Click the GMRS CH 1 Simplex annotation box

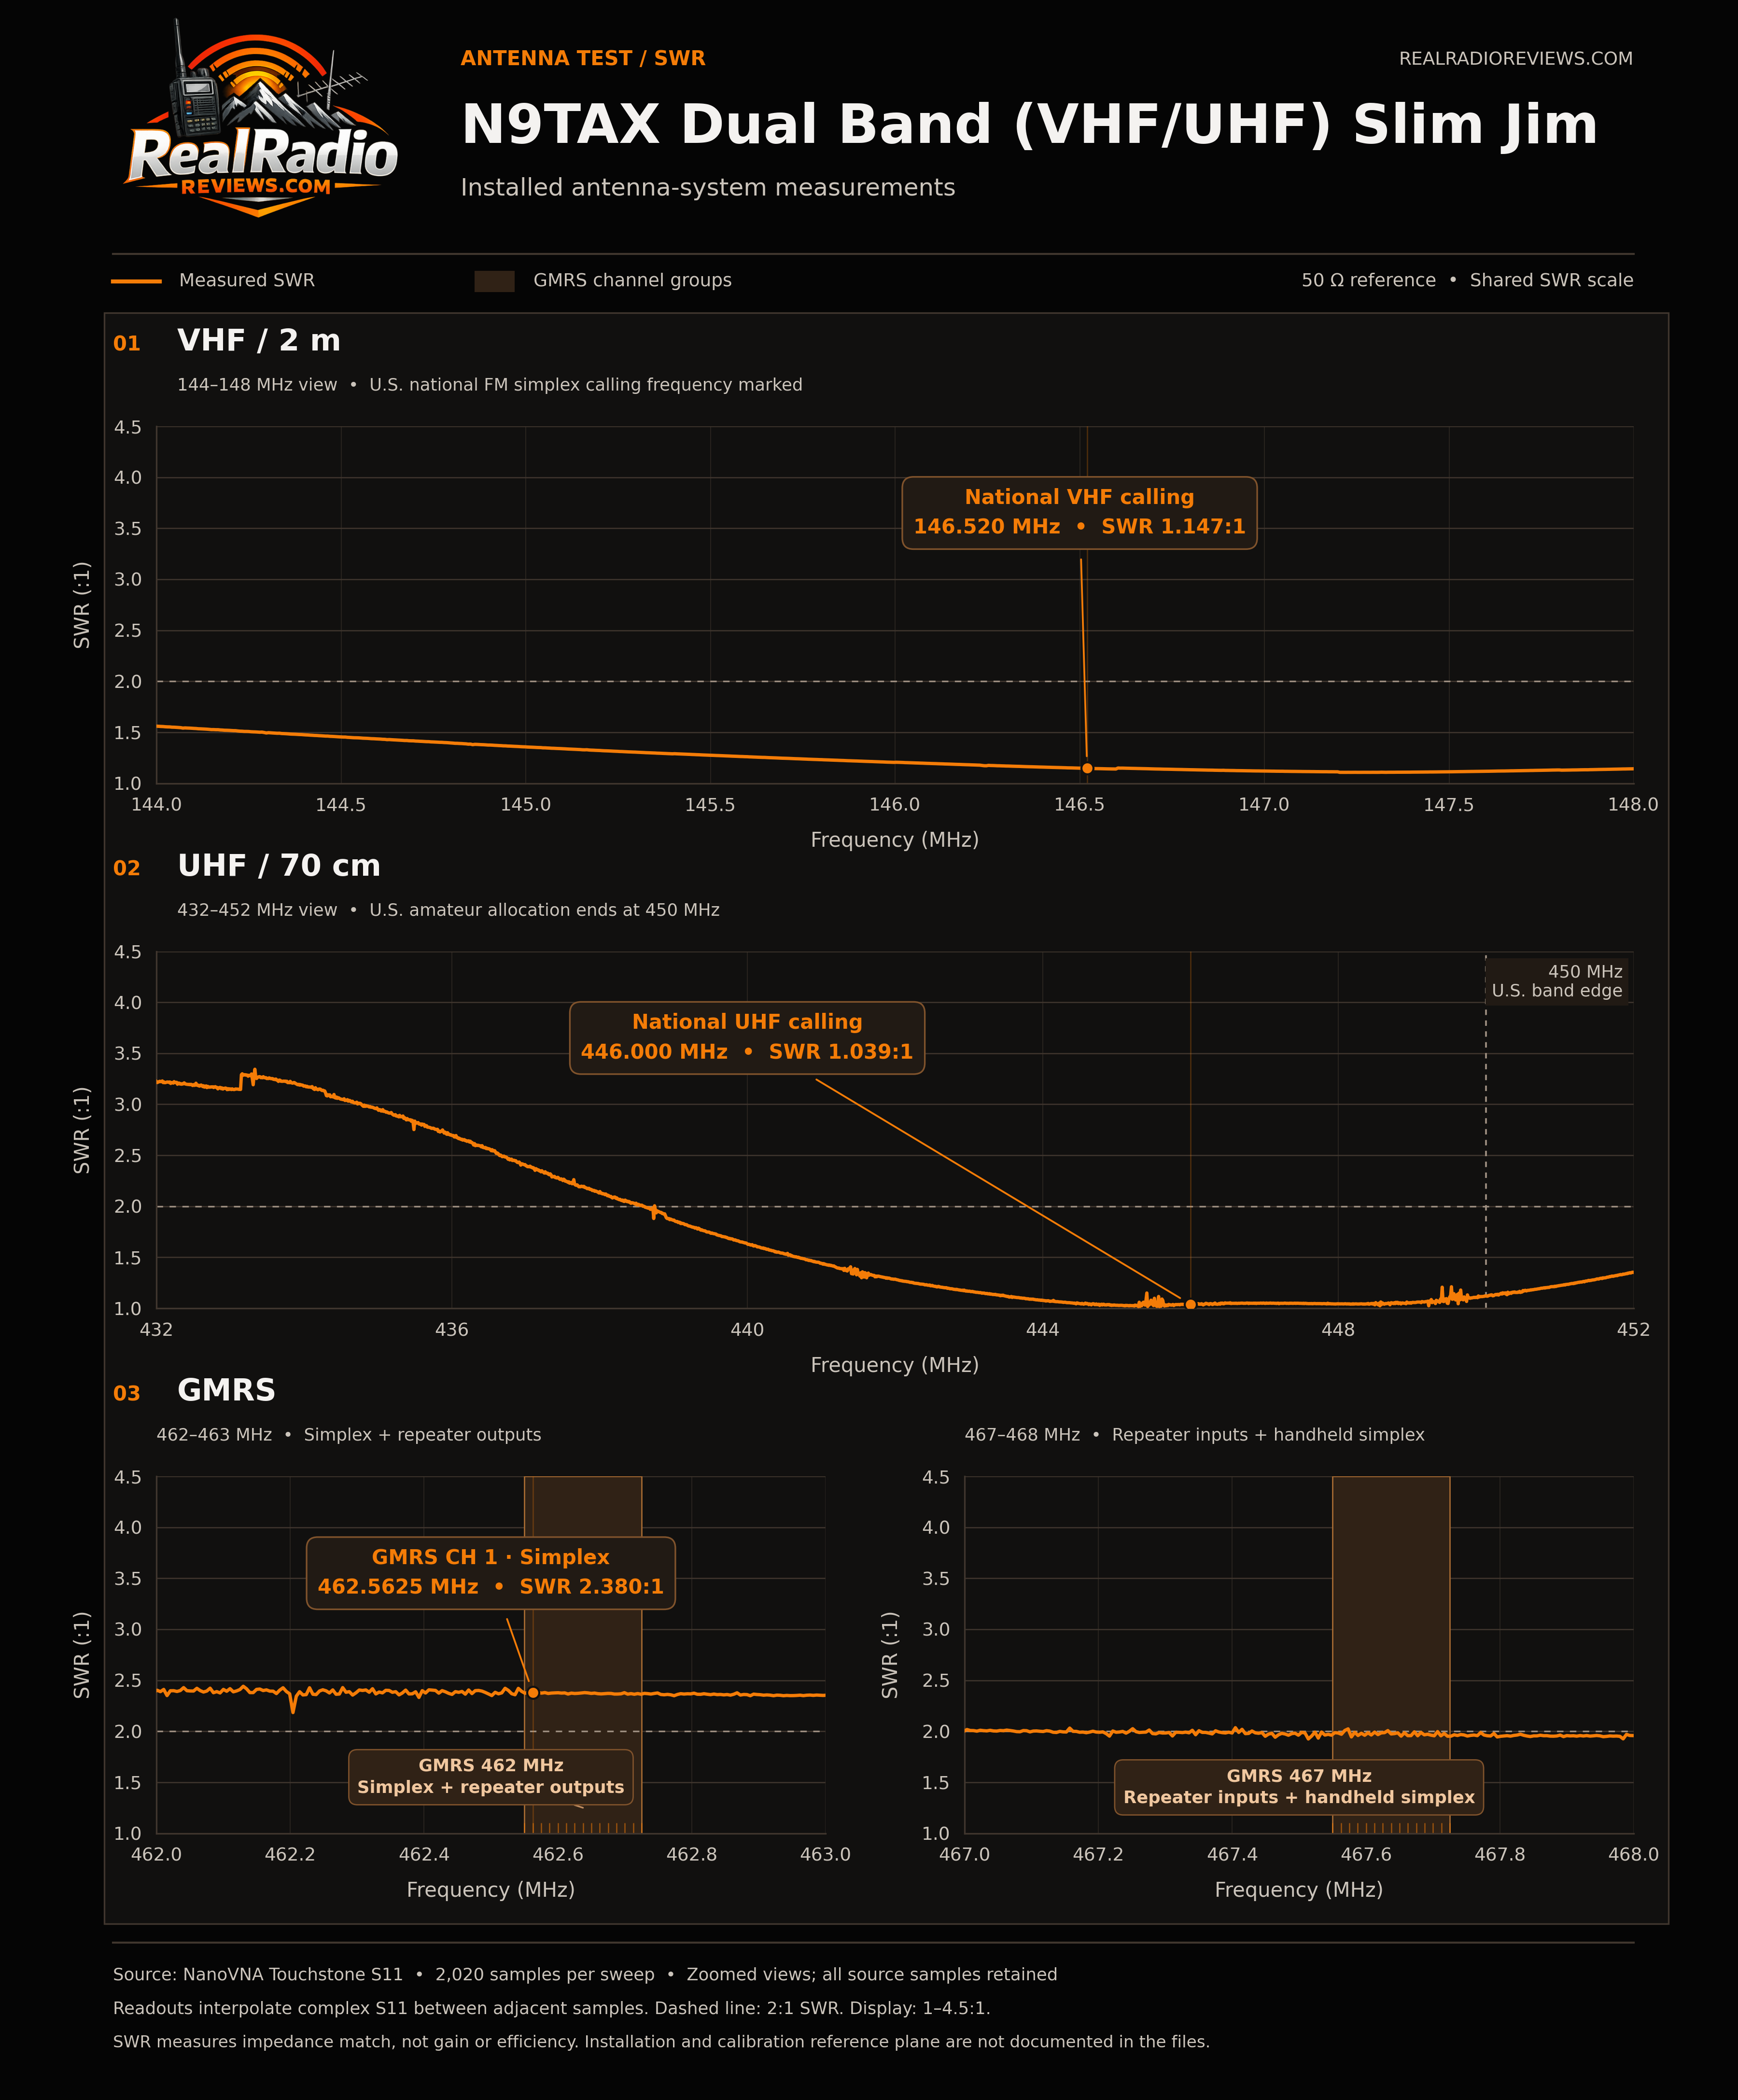[x=491, y=1573]
